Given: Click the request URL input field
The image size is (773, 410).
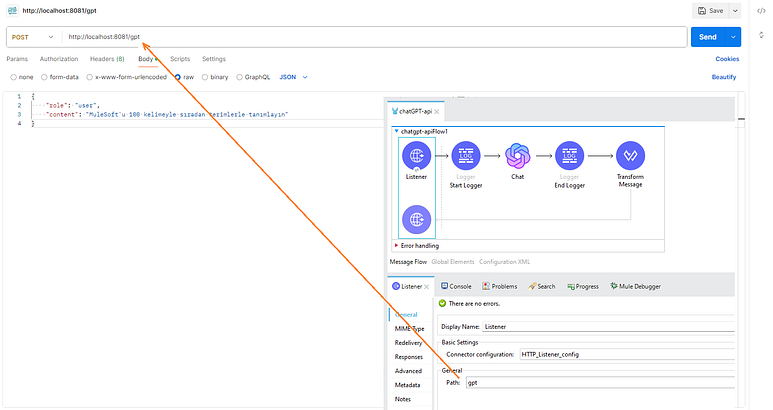Looking at the screenshot, I should [375, 37].
